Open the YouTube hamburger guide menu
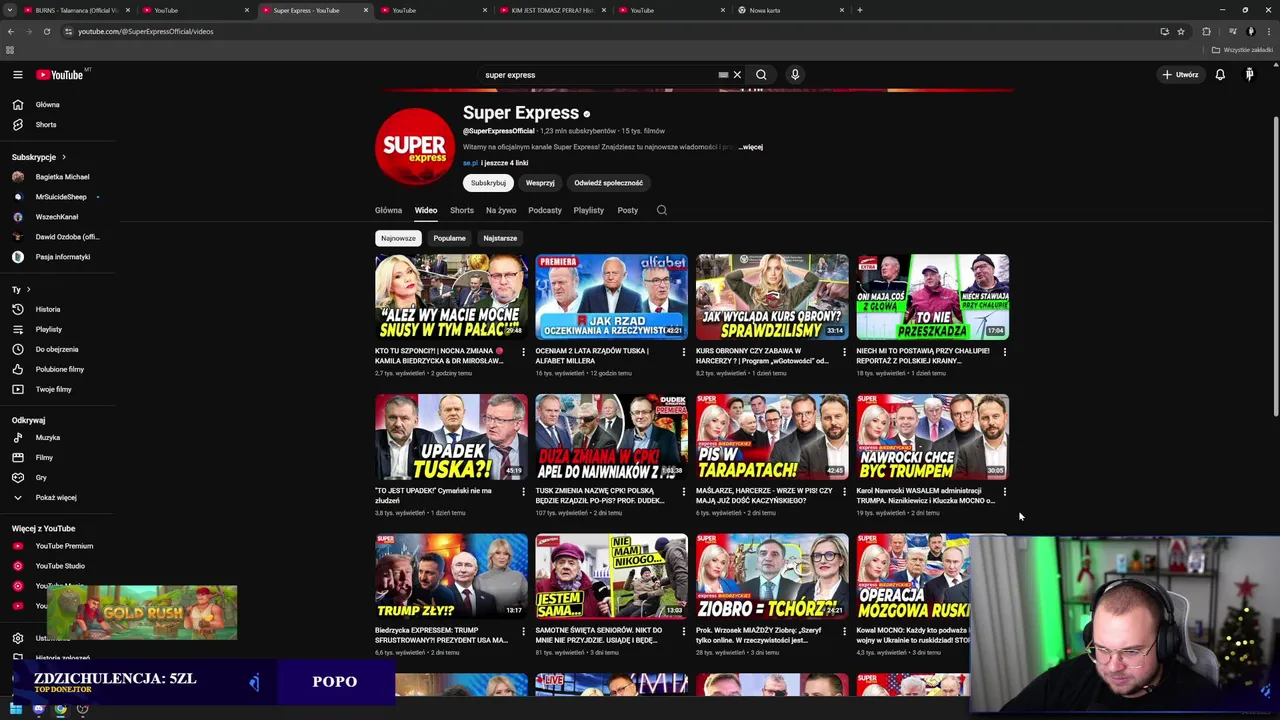The image size is (1280, 720). click(17, 75)
